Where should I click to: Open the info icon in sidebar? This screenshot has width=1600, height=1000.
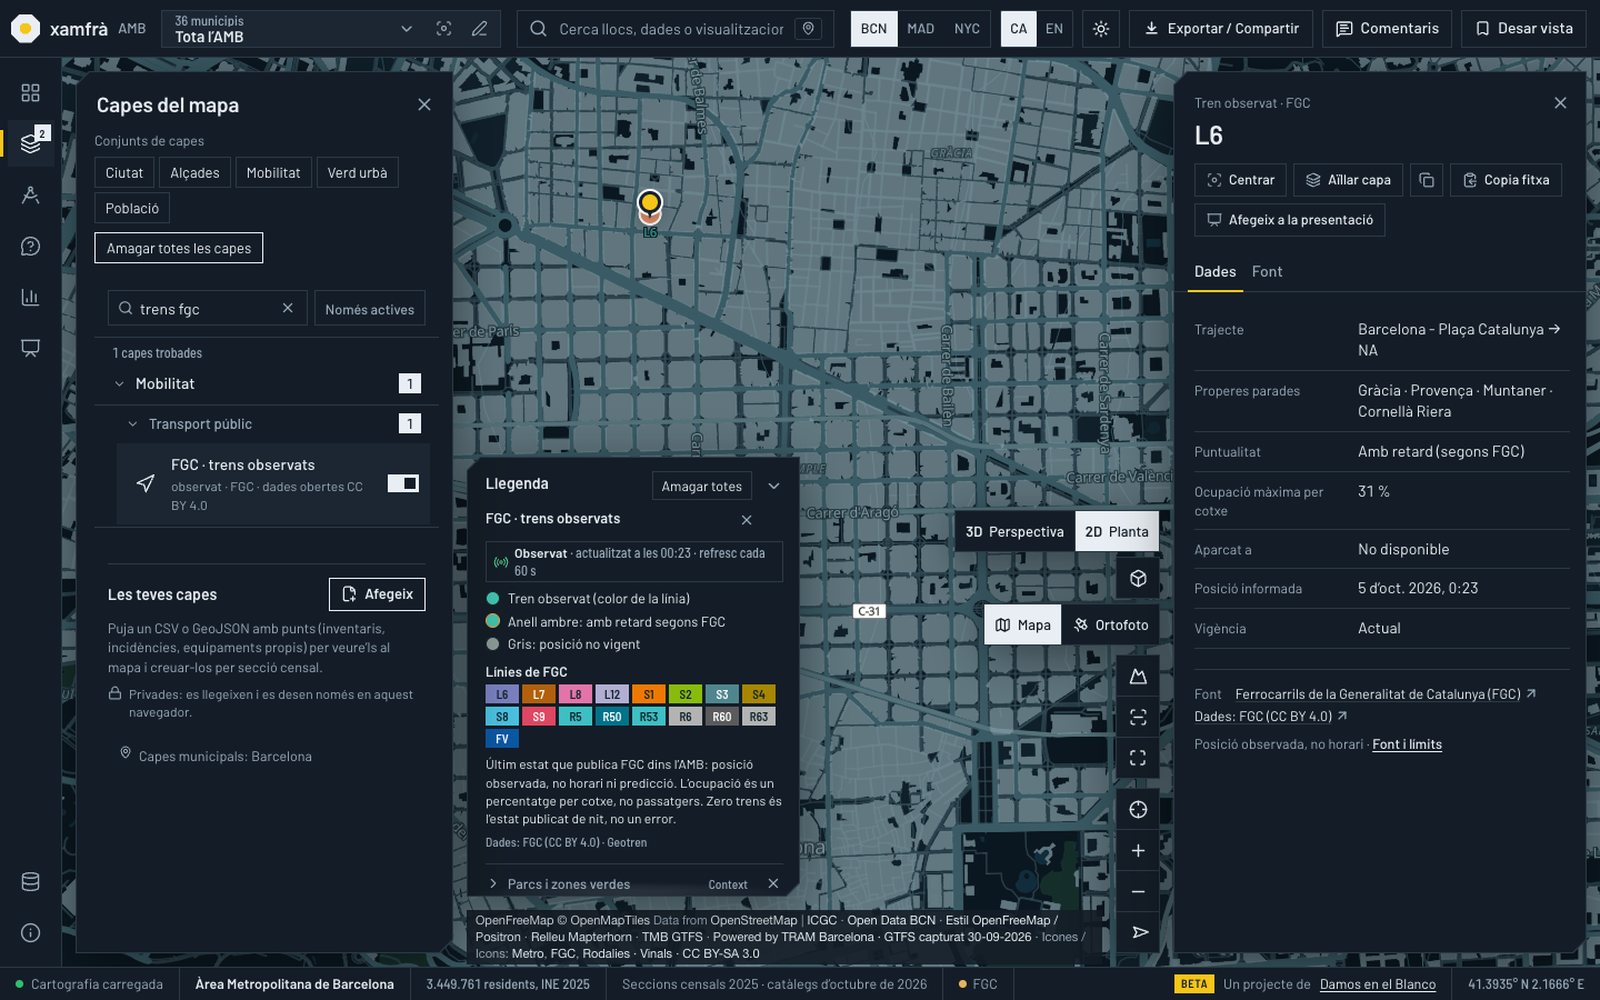(30, 933)
